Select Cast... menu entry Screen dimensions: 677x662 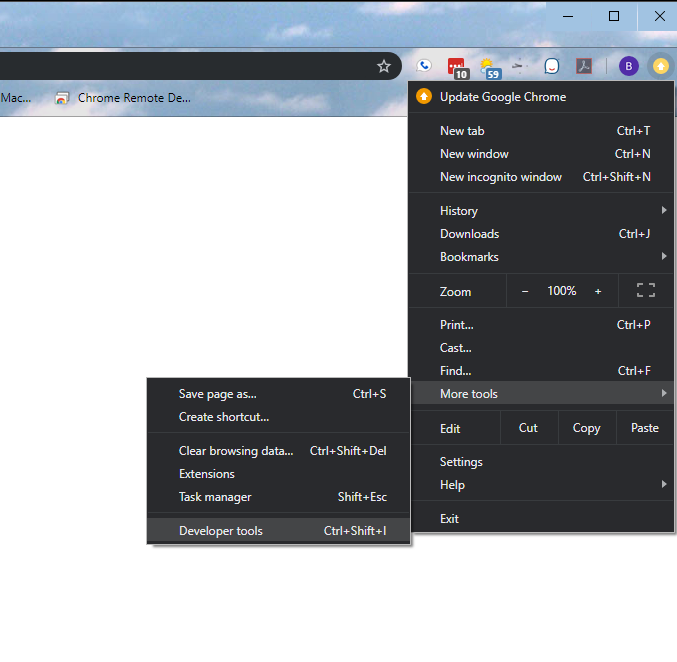click(541, 348)
